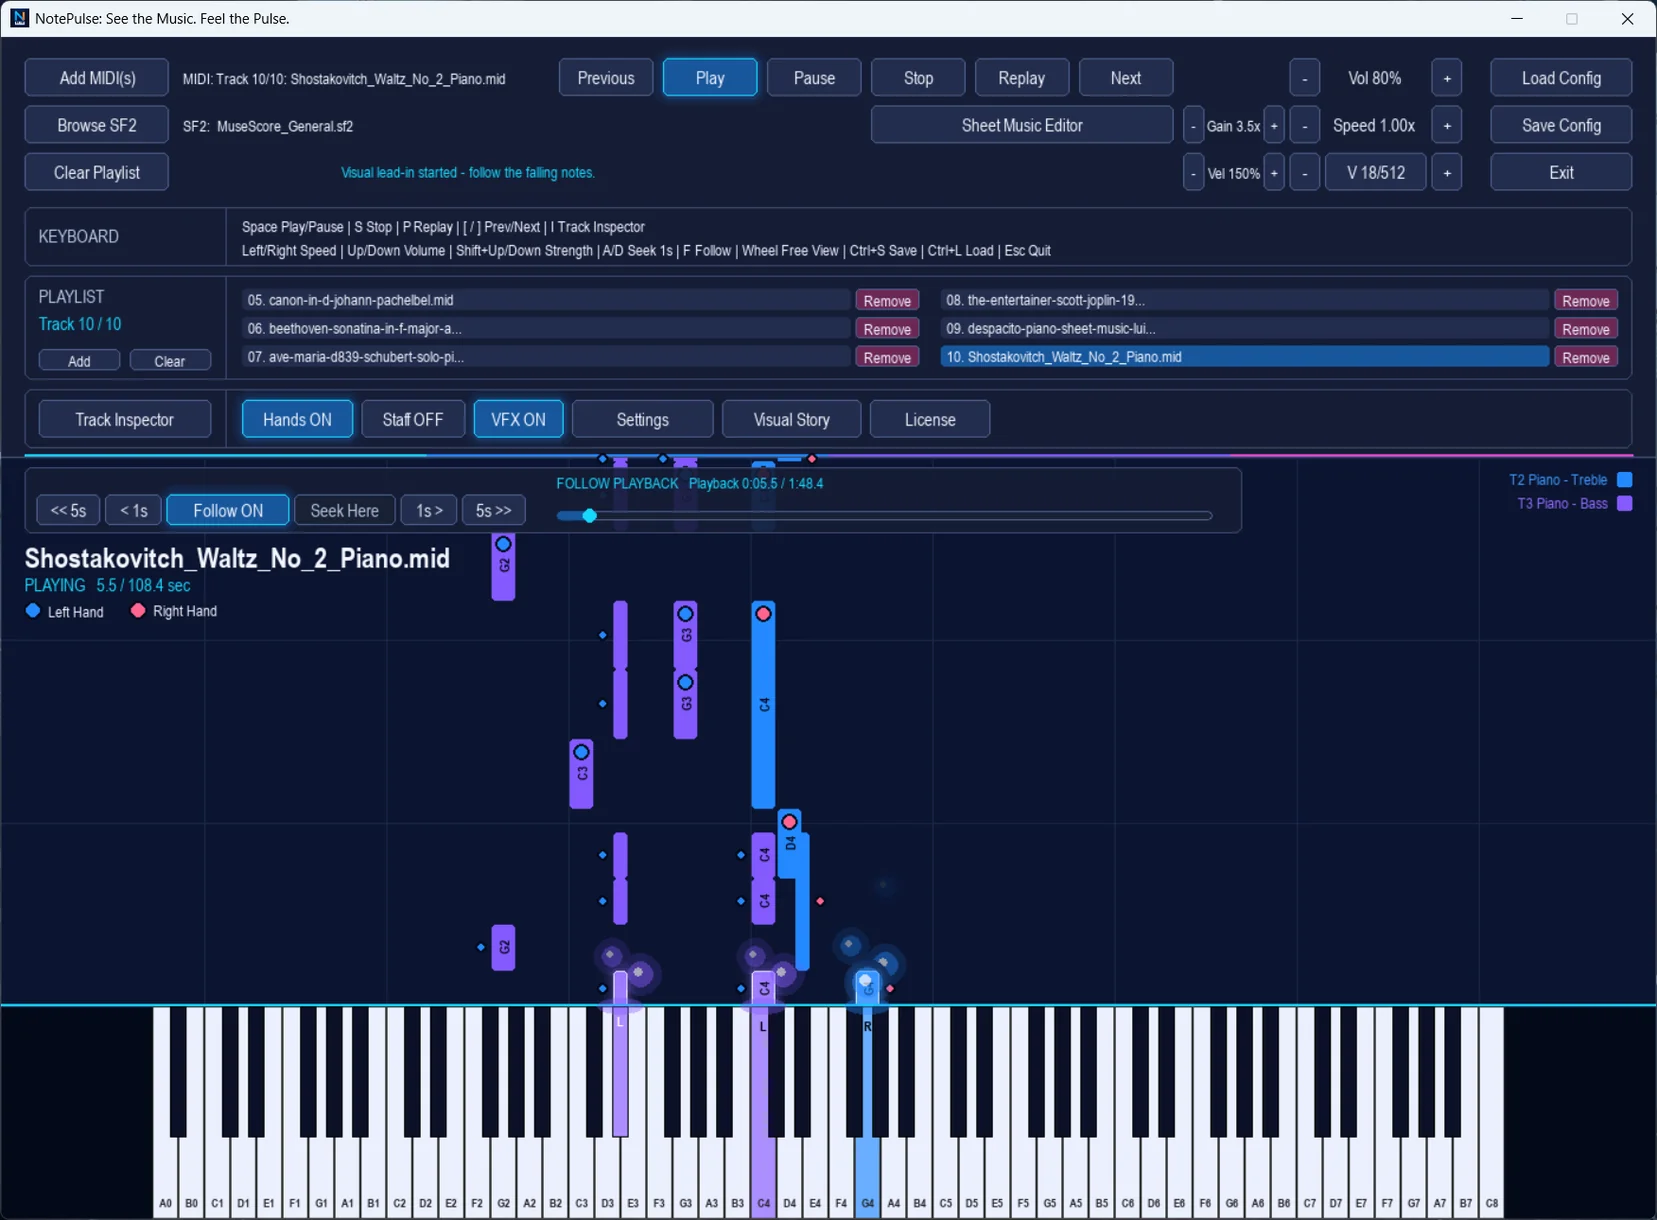Open Visual Story view
Viewport: 1657px width, 1220px height.
791,420
